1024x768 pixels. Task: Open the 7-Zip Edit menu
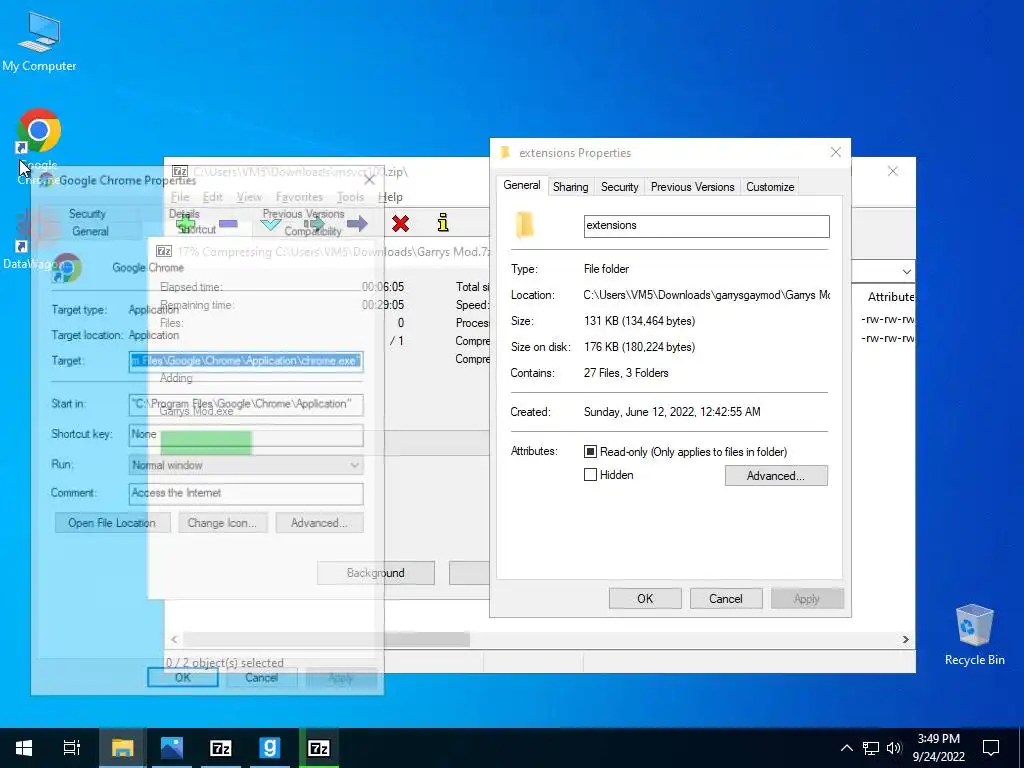click(212, 197)
